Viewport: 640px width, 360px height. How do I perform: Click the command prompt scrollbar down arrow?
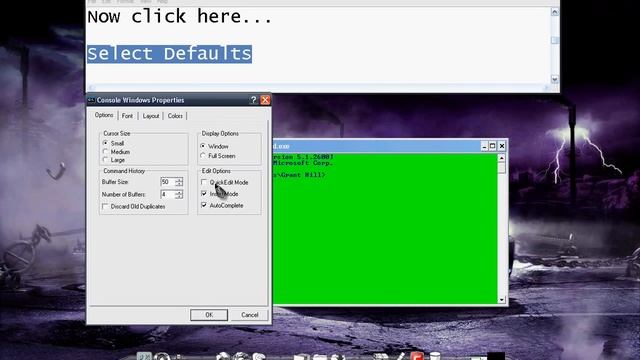[502, 300]
